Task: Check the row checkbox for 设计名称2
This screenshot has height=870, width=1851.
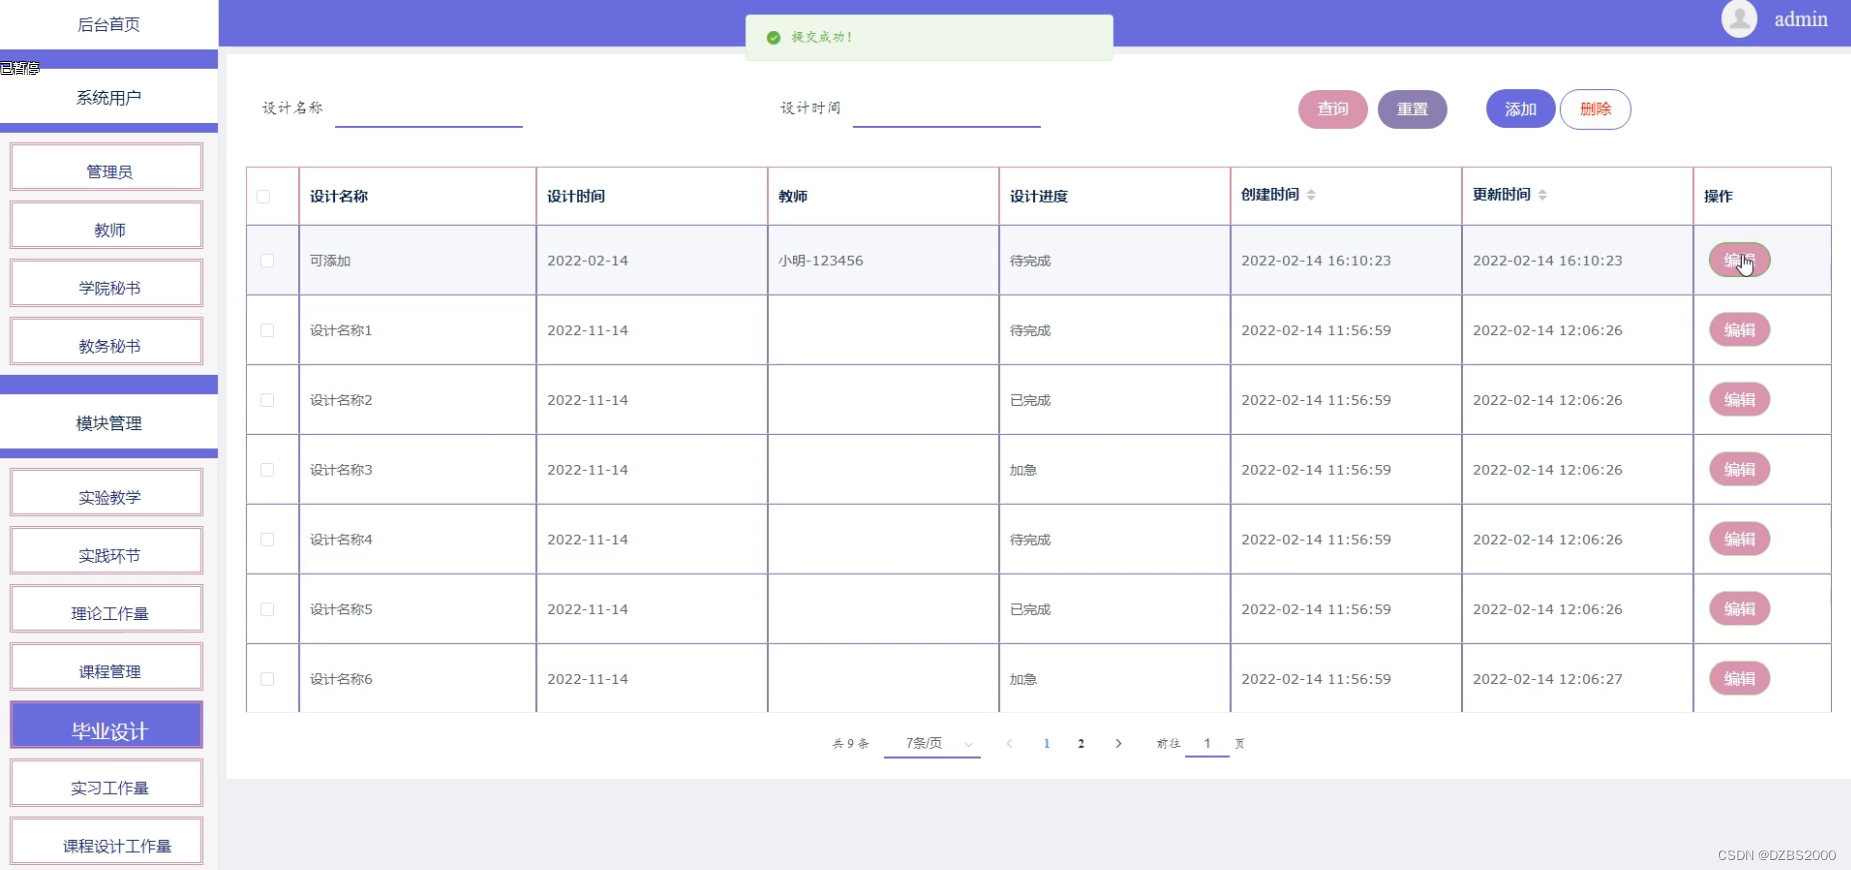Action: tap(267, 400)
